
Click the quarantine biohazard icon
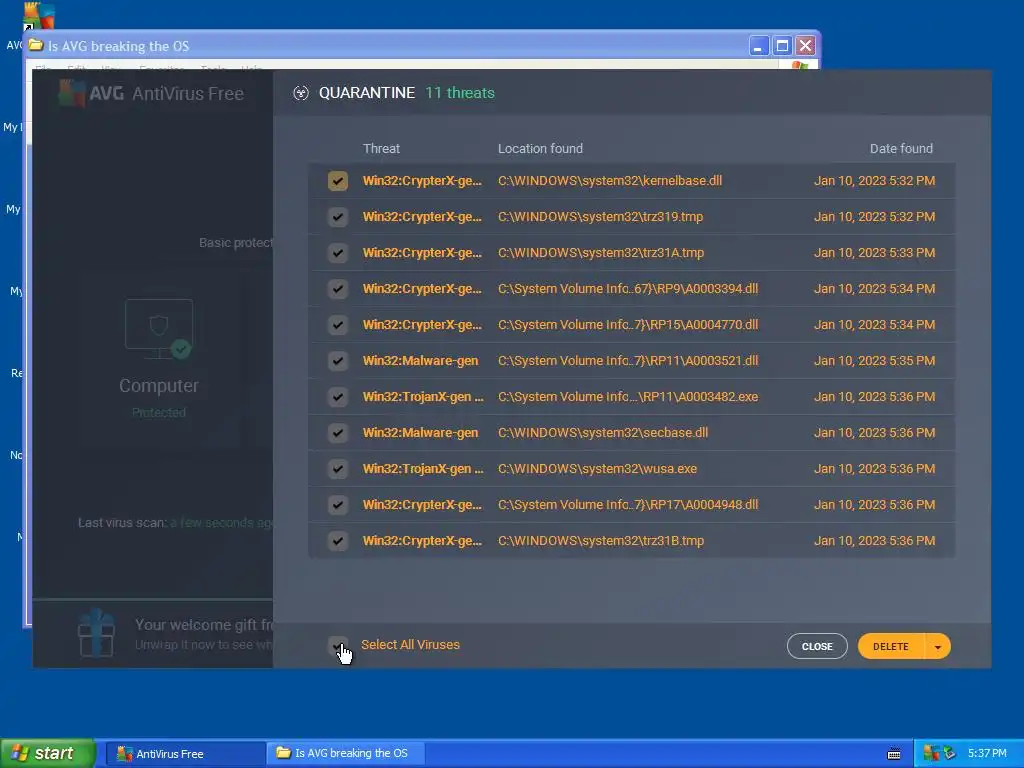[x=300, y=93]
